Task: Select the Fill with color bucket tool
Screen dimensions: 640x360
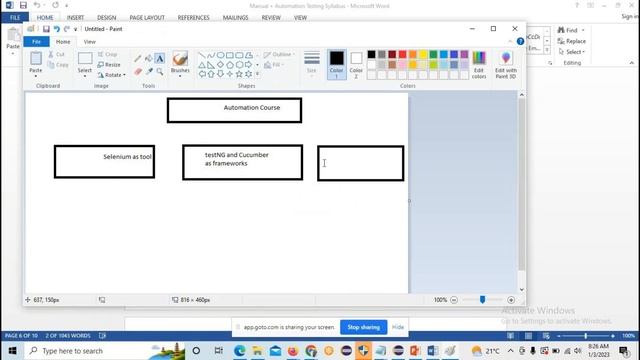Action: tap(149, 58)
